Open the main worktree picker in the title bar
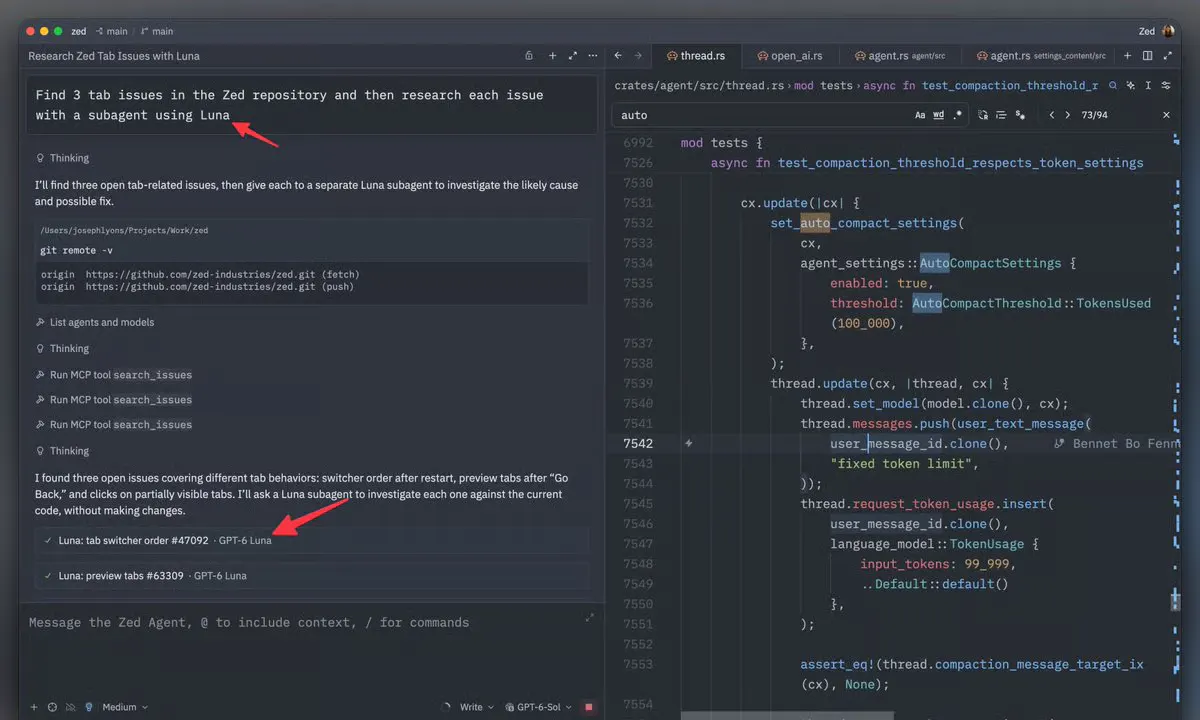Screen dimensions: 1200x720 111,31
